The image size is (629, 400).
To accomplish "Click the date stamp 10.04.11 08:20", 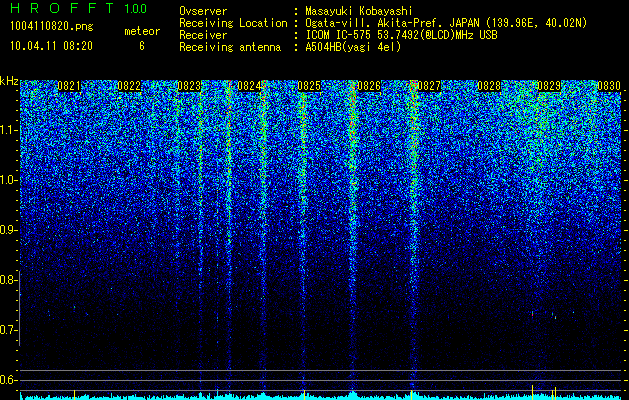I will tap(51, 46).
